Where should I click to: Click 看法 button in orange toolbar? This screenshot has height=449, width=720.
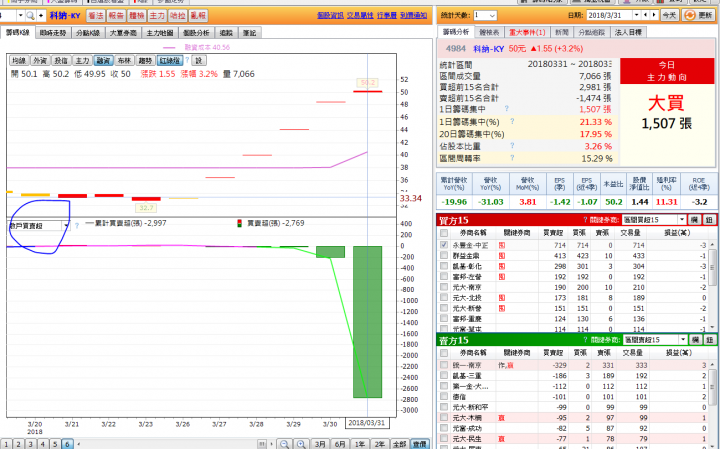click(x=96, y=16)
